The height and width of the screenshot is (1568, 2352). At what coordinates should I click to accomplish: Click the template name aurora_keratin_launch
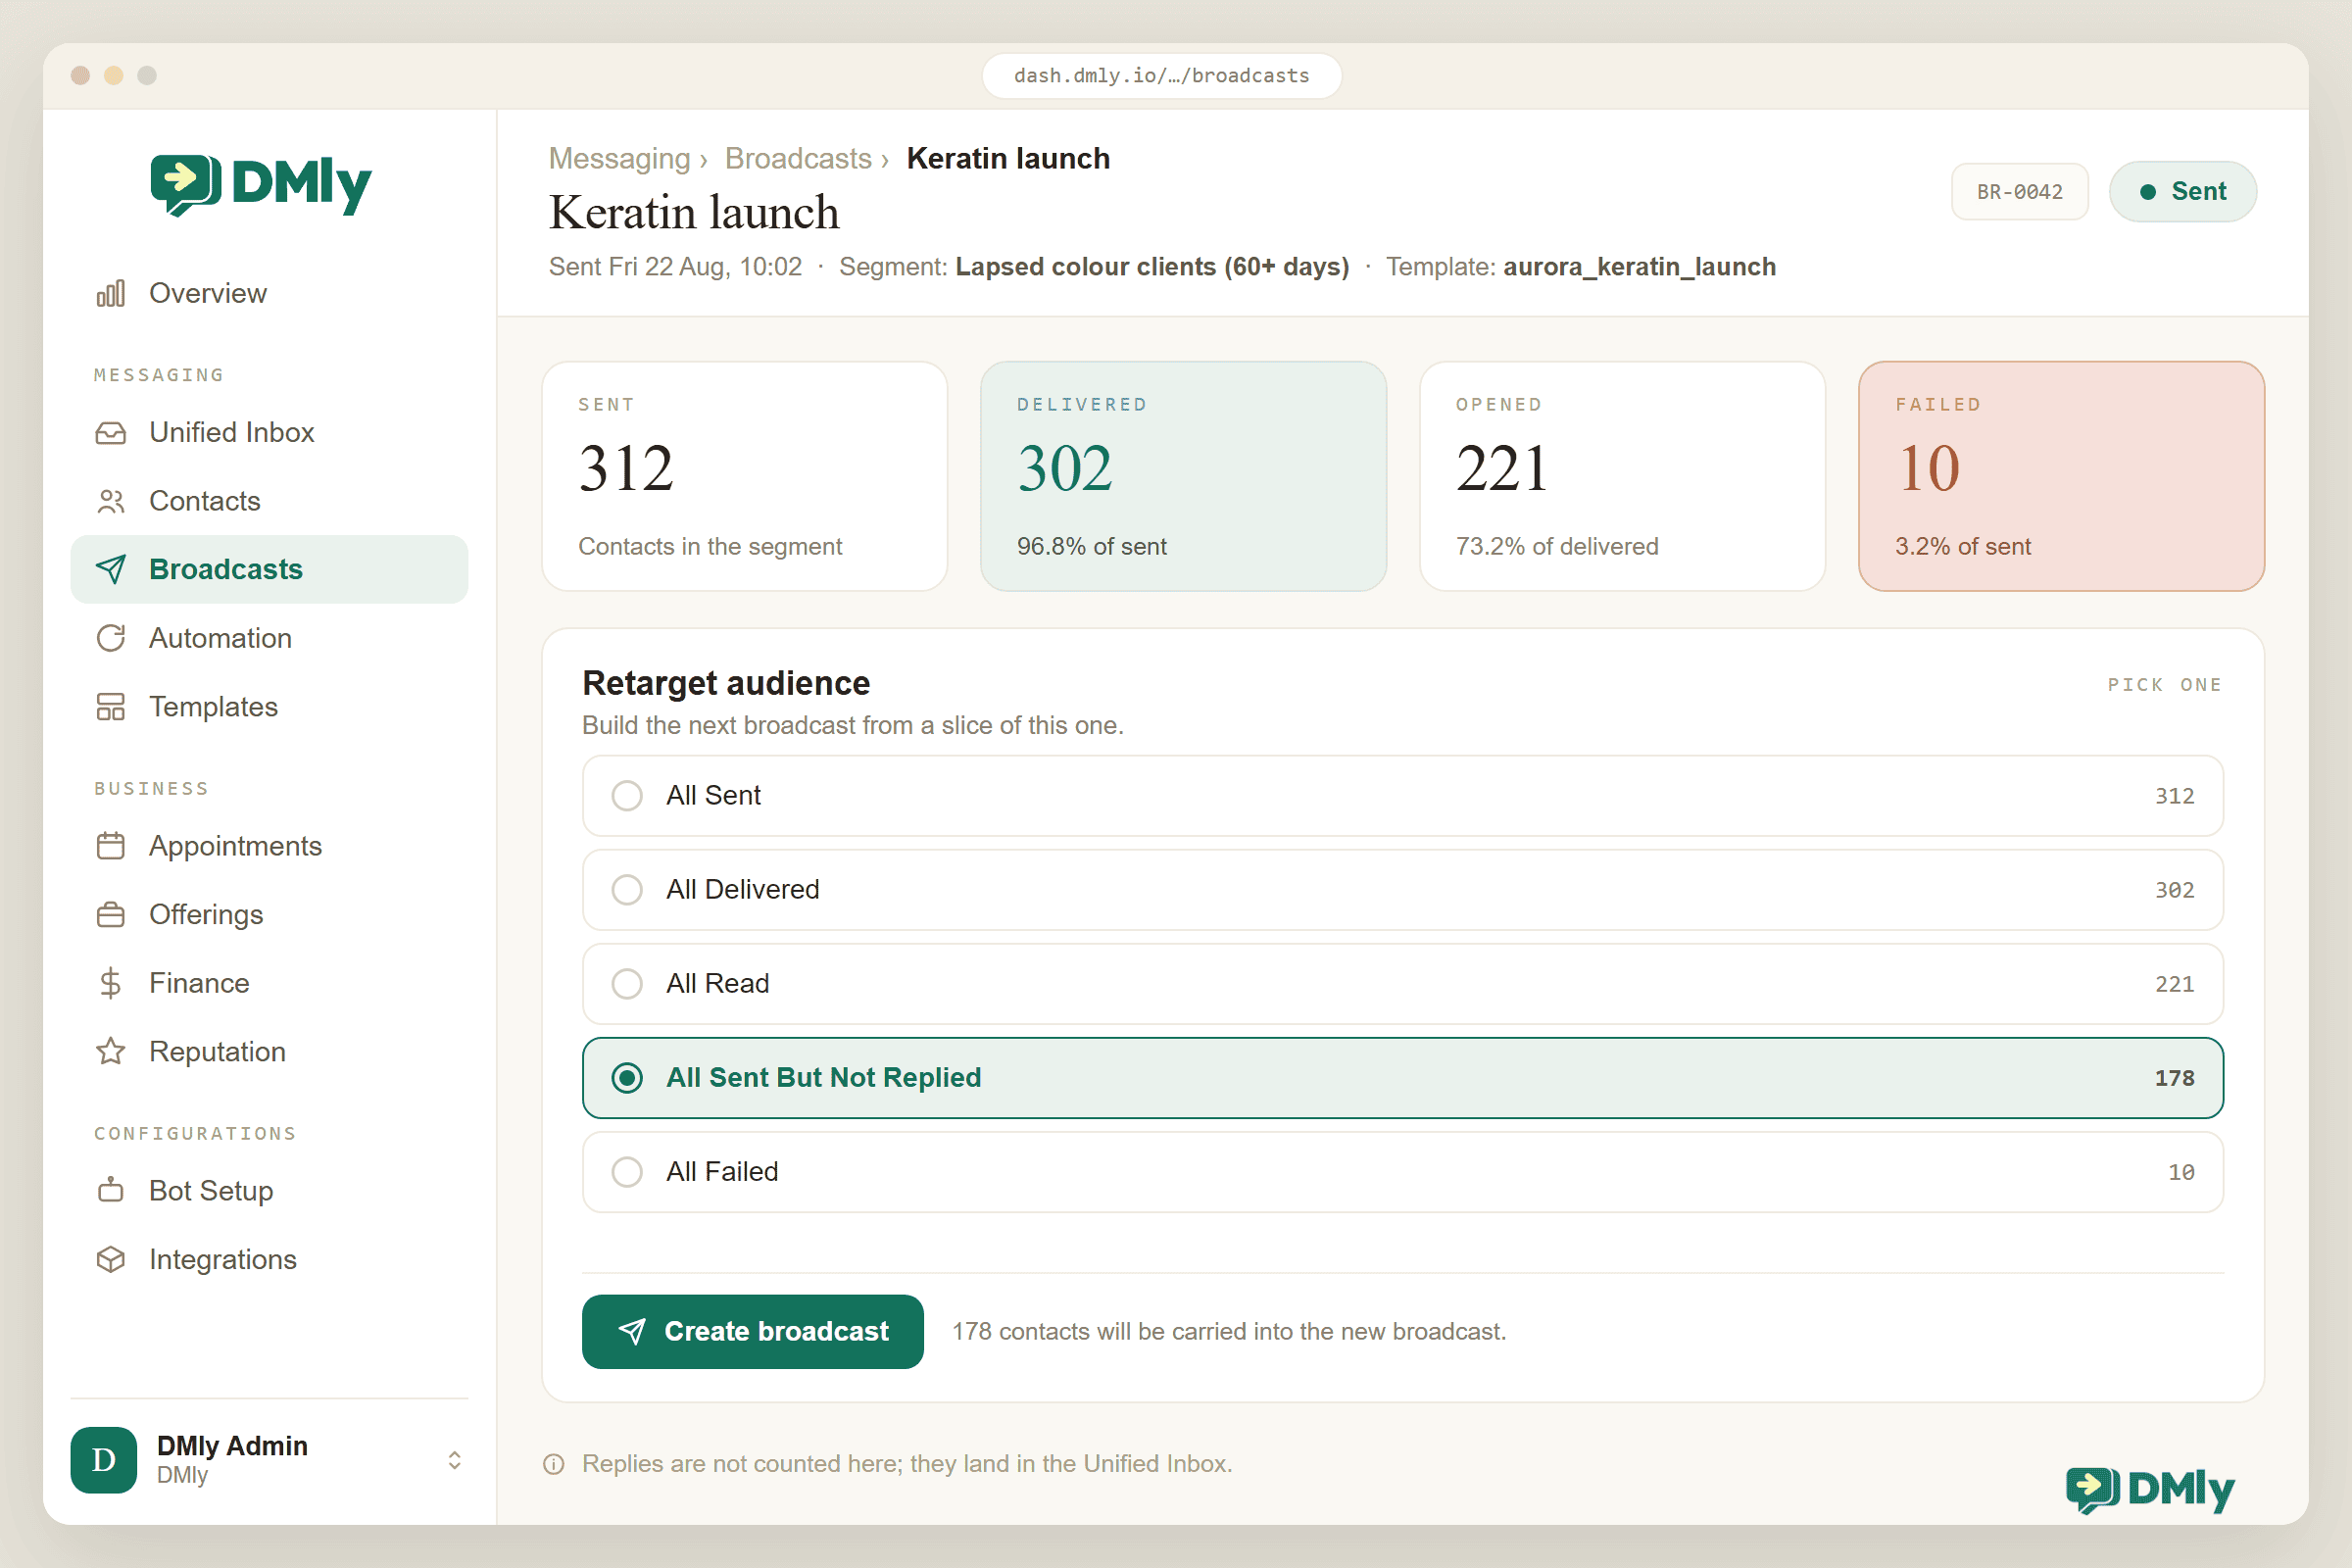[1640, 267]
